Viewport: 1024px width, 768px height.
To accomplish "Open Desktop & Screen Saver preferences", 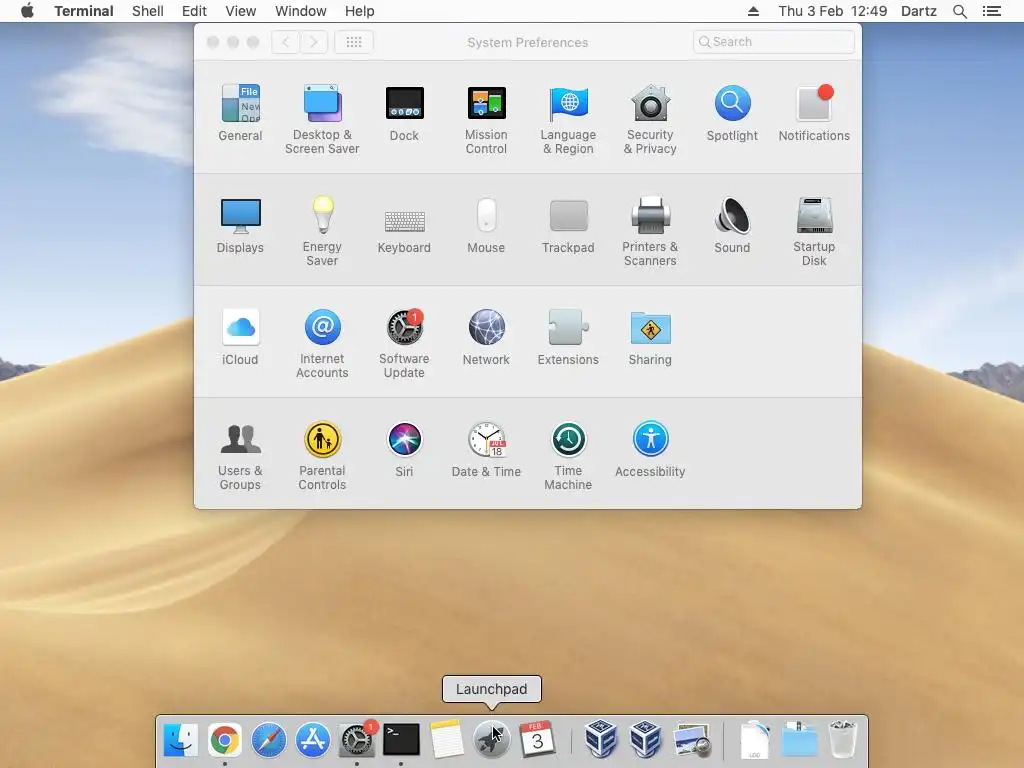I will [x=322, y=120].
